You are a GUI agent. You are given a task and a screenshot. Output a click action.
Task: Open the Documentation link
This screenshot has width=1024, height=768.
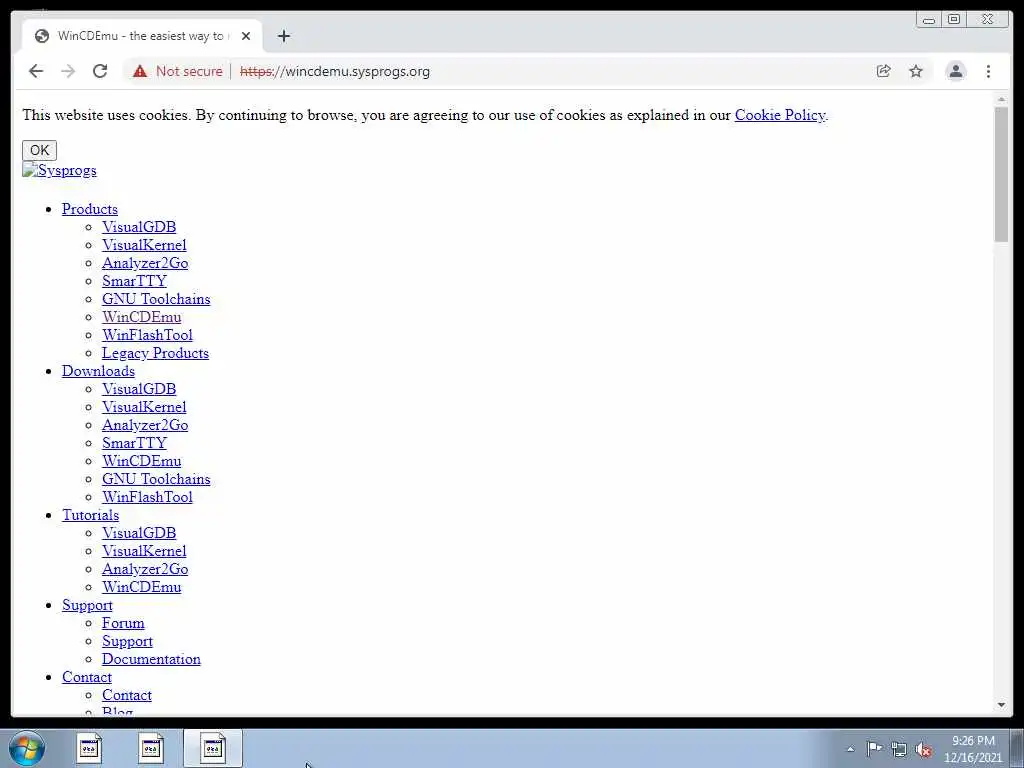(x=151, y=660)
